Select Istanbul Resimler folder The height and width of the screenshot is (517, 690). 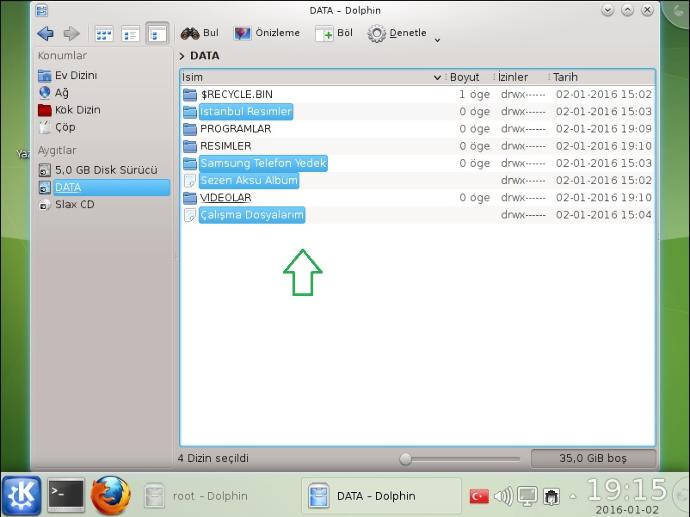pos(246,111)
